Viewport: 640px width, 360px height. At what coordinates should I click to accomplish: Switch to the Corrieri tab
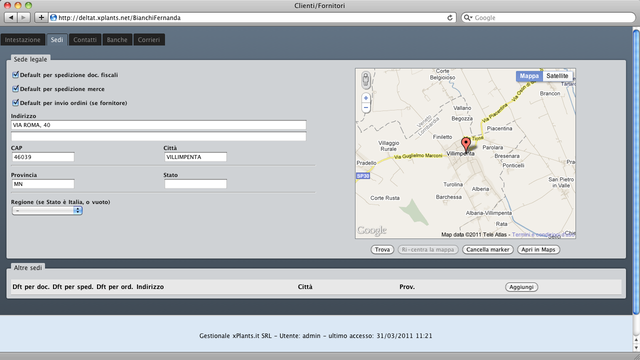point(149,40)
